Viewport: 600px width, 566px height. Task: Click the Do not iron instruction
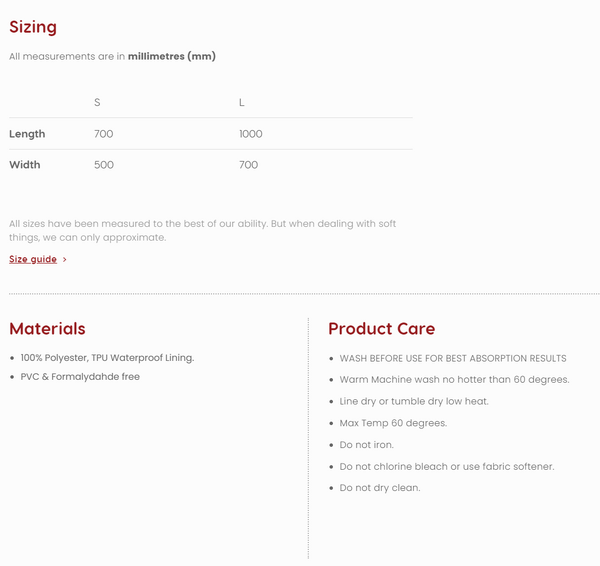[x=366, y=445]
